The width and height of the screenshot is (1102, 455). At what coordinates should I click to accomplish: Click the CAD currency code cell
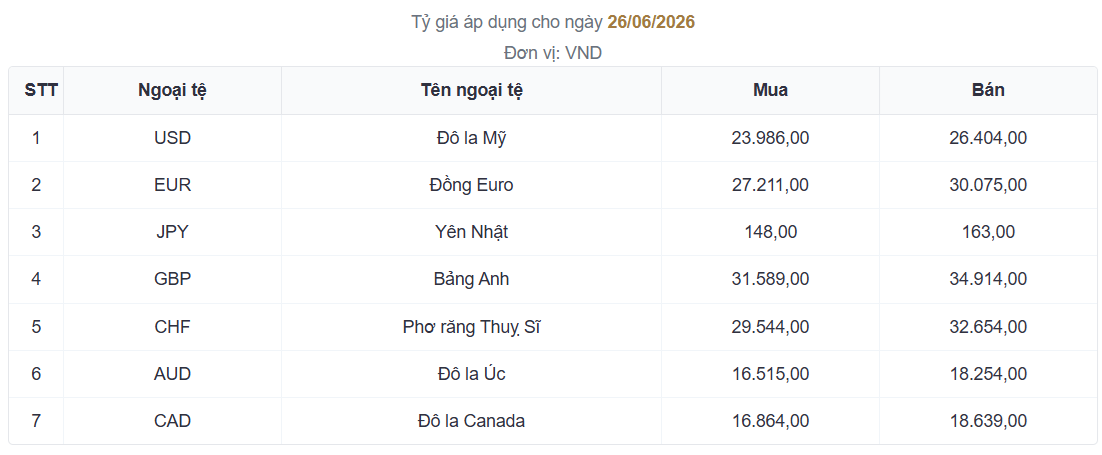(172, 421)
